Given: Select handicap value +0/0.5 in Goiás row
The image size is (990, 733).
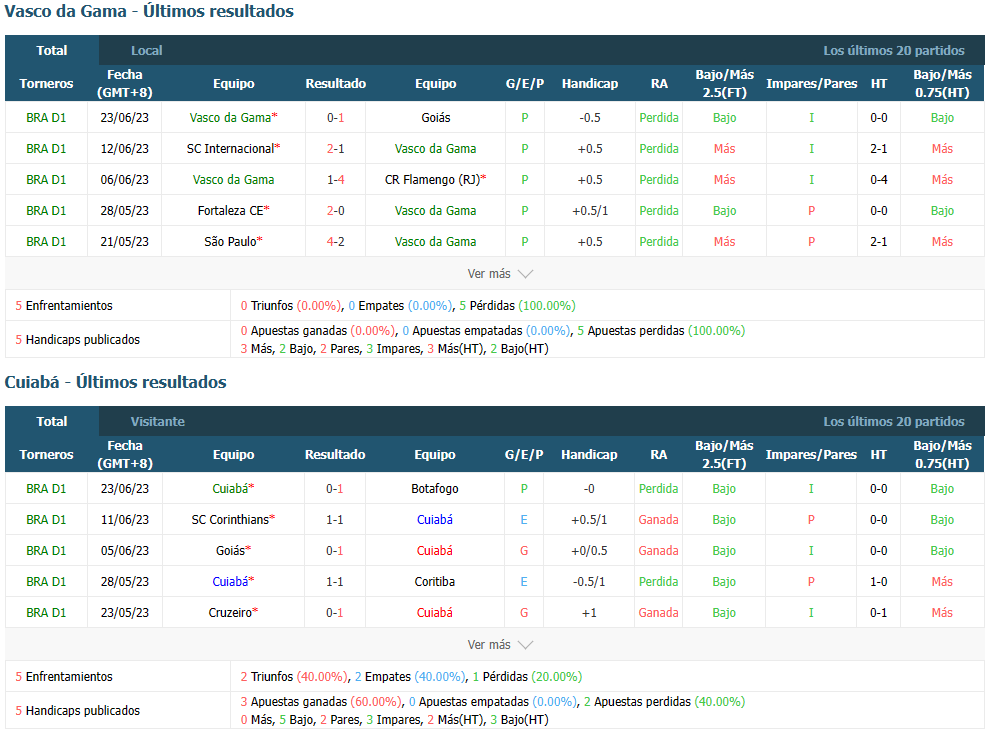Looking at the screenshot, I should 589,551.
